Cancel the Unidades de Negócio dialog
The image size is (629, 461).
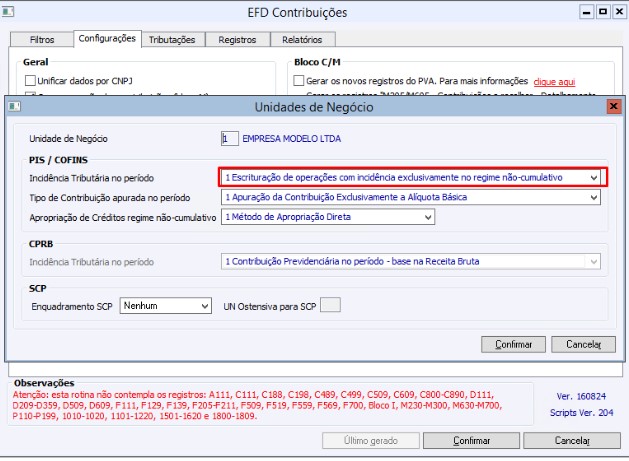583,344
